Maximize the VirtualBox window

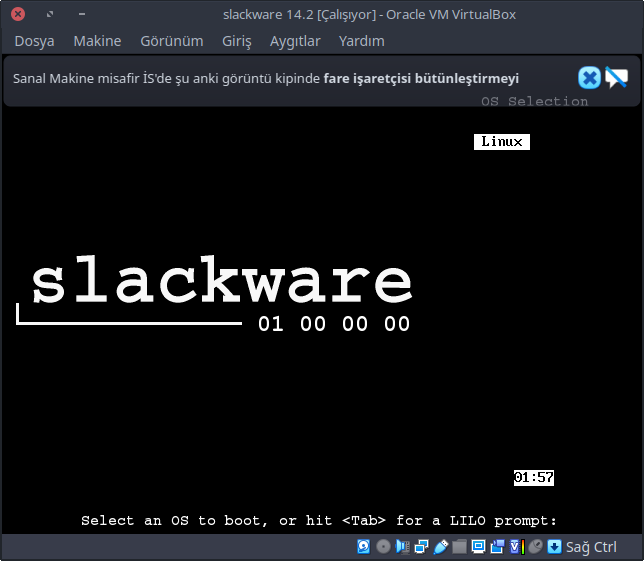click(50, 14)
